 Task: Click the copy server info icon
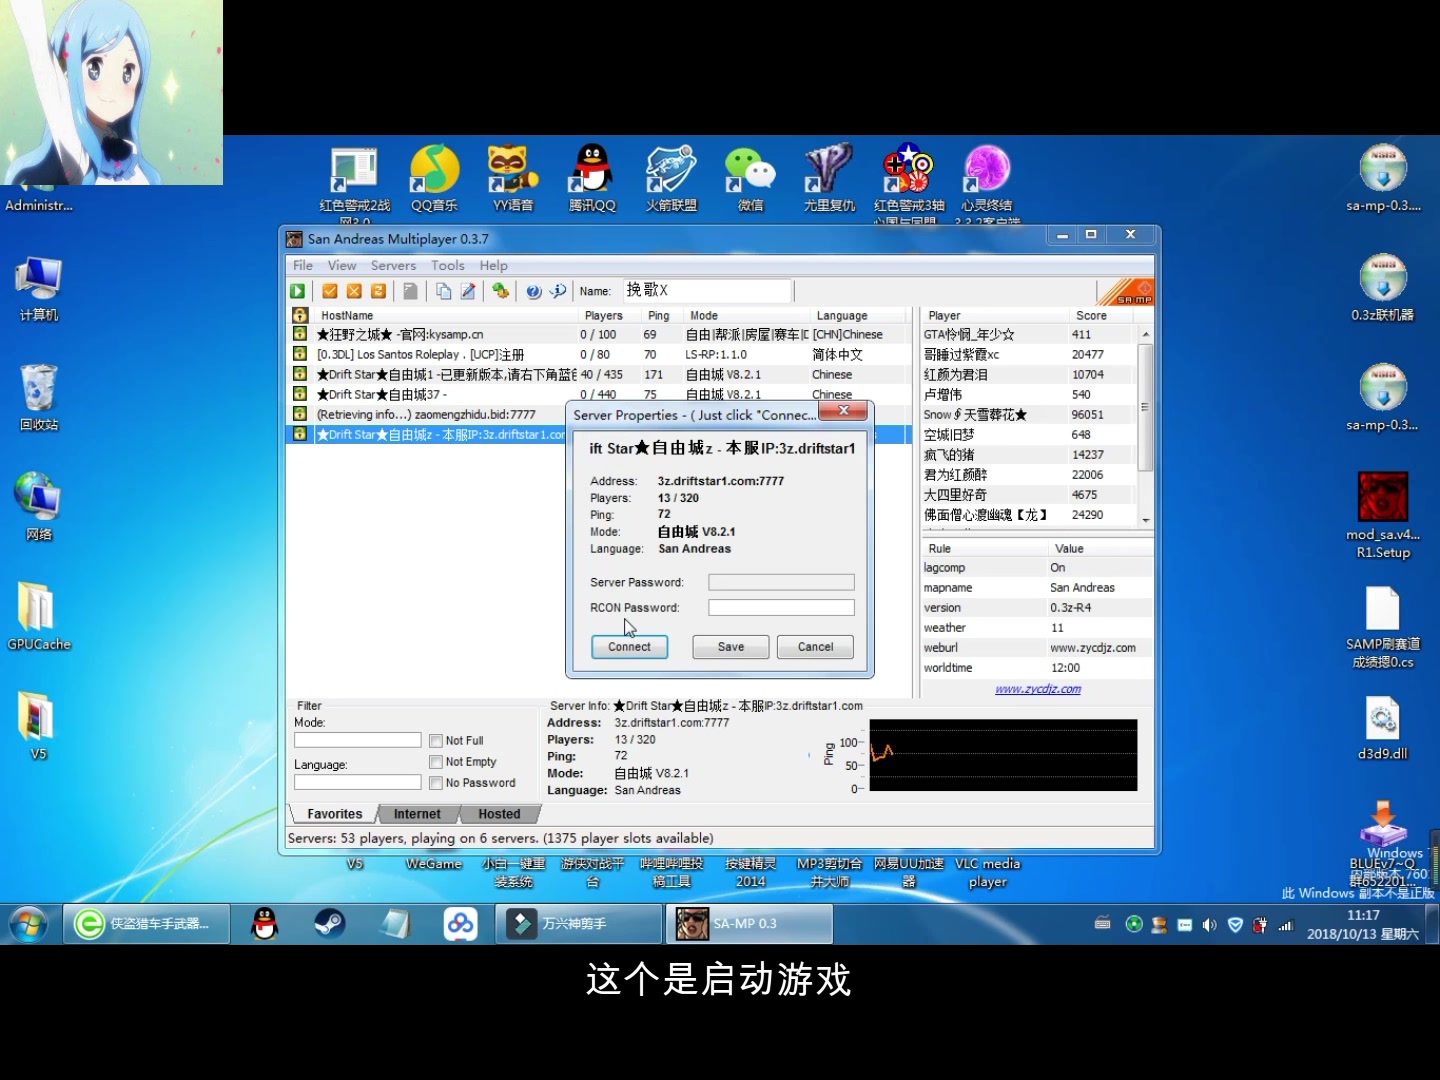(x=444, y=291)
